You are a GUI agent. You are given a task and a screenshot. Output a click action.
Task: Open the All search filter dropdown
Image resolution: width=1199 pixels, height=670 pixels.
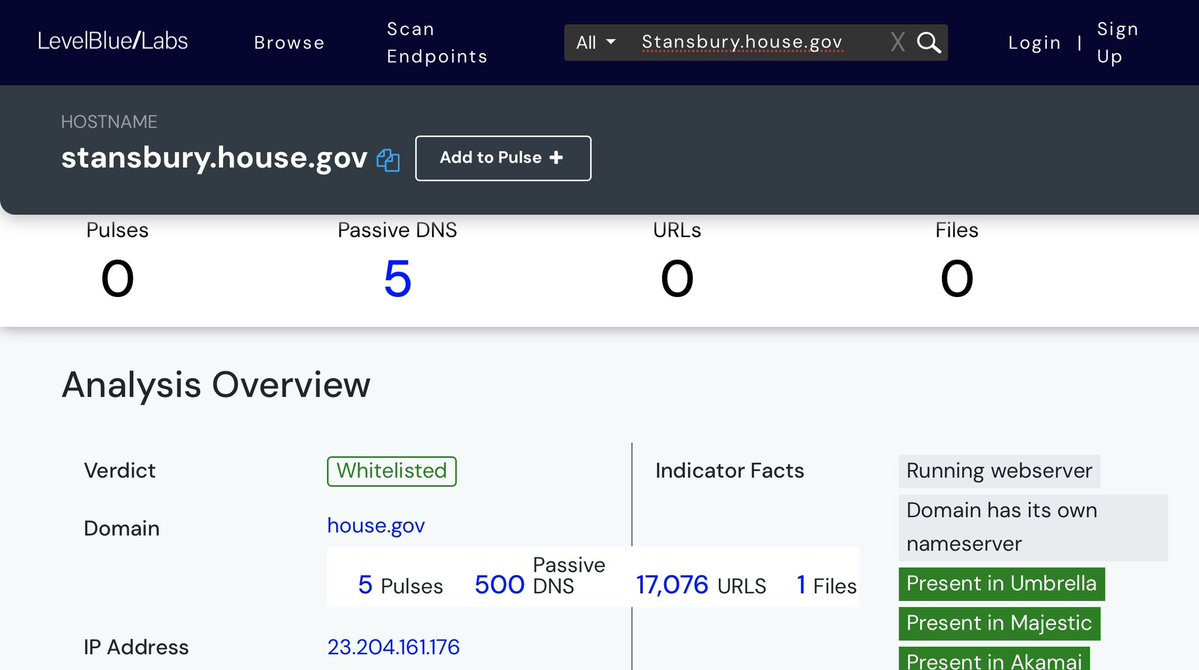coord(596,42)
